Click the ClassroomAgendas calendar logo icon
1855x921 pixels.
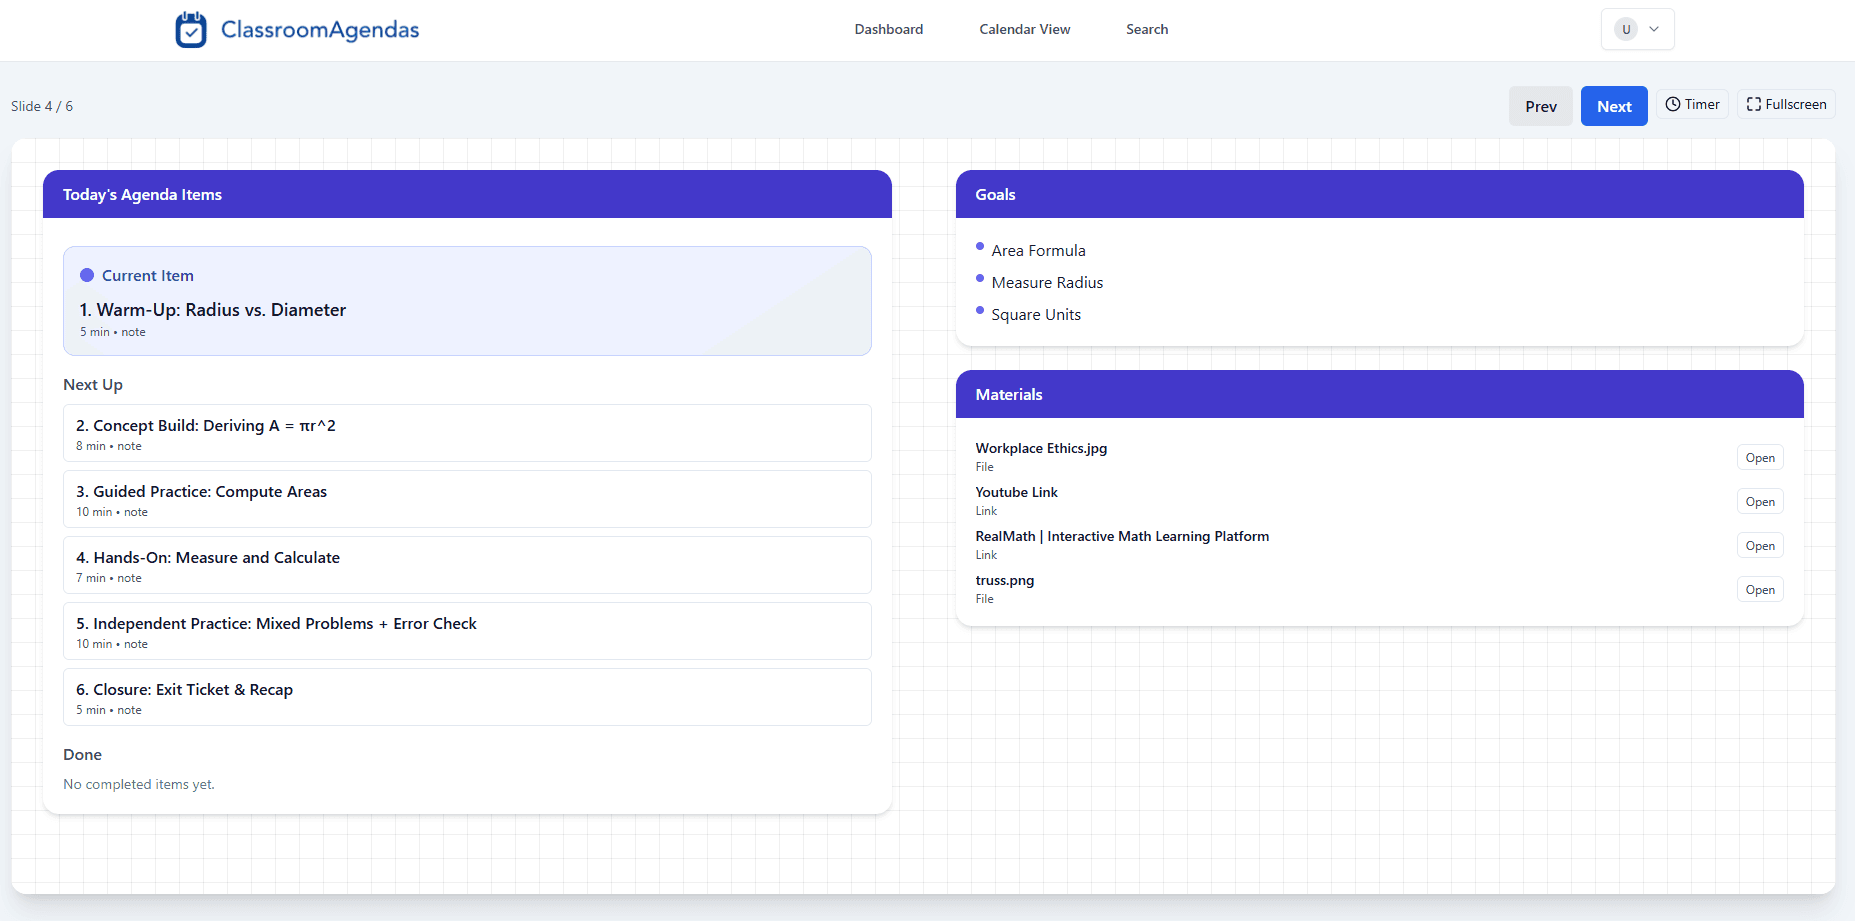click(191, 29)
